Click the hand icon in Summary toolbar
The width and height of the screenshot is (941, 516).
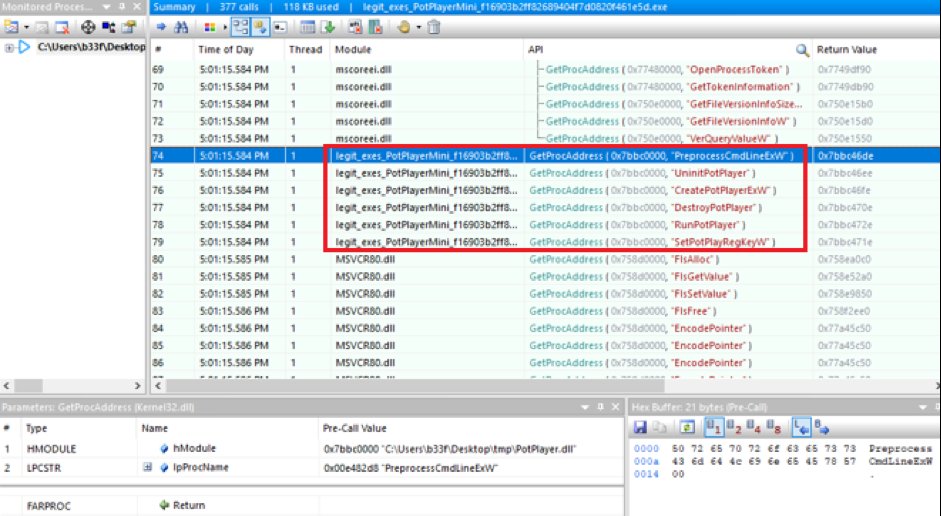click(x=404, y=27)
